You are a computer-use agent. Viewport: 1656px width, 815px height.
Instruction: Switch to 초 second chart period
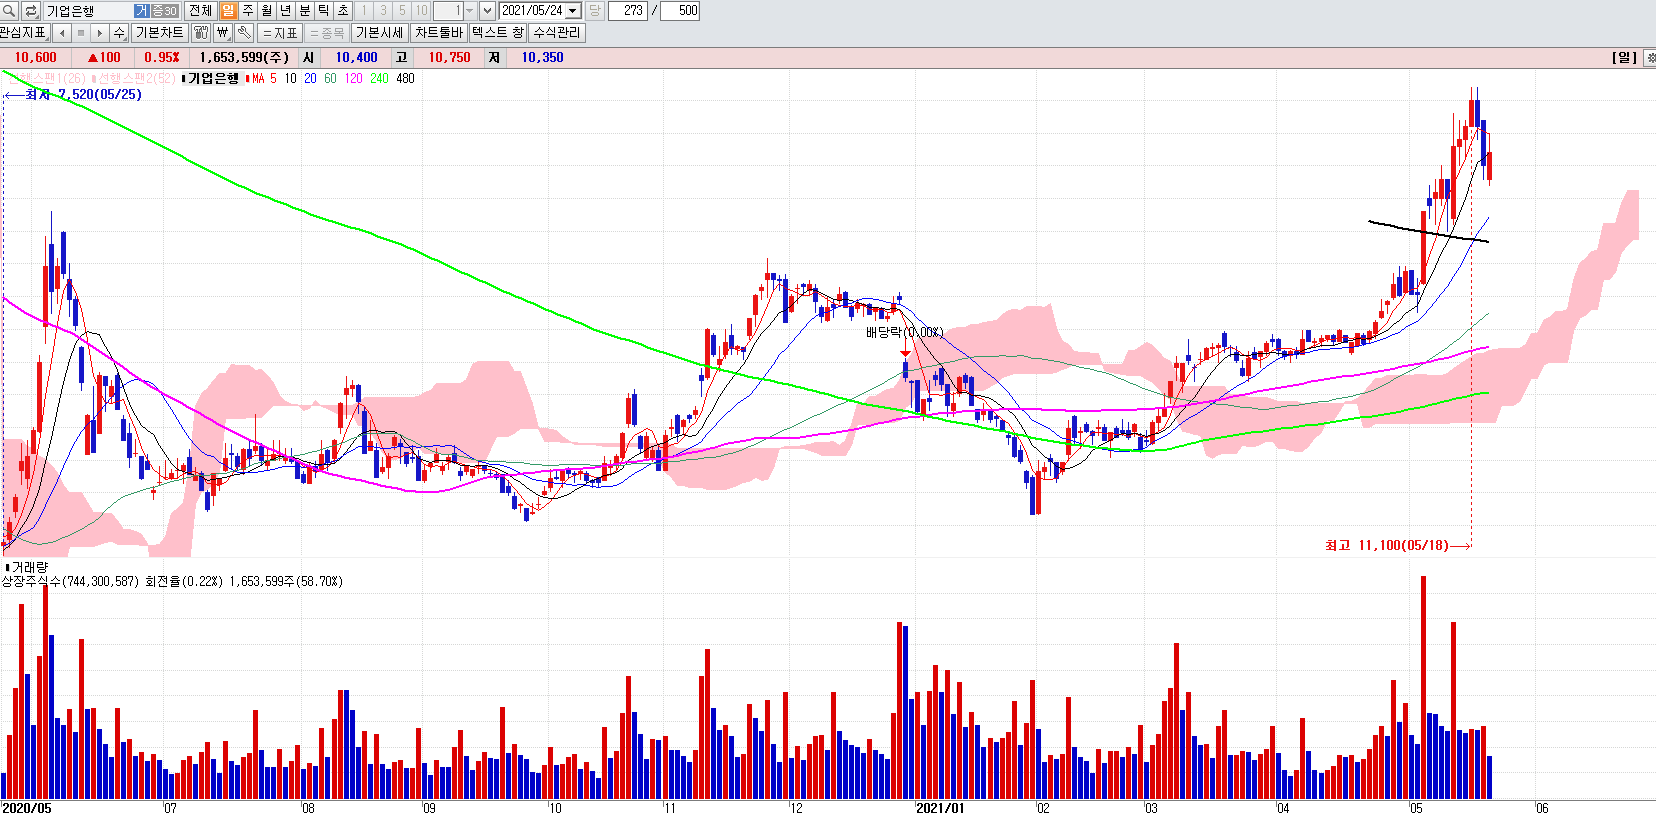tap(342, 11)
